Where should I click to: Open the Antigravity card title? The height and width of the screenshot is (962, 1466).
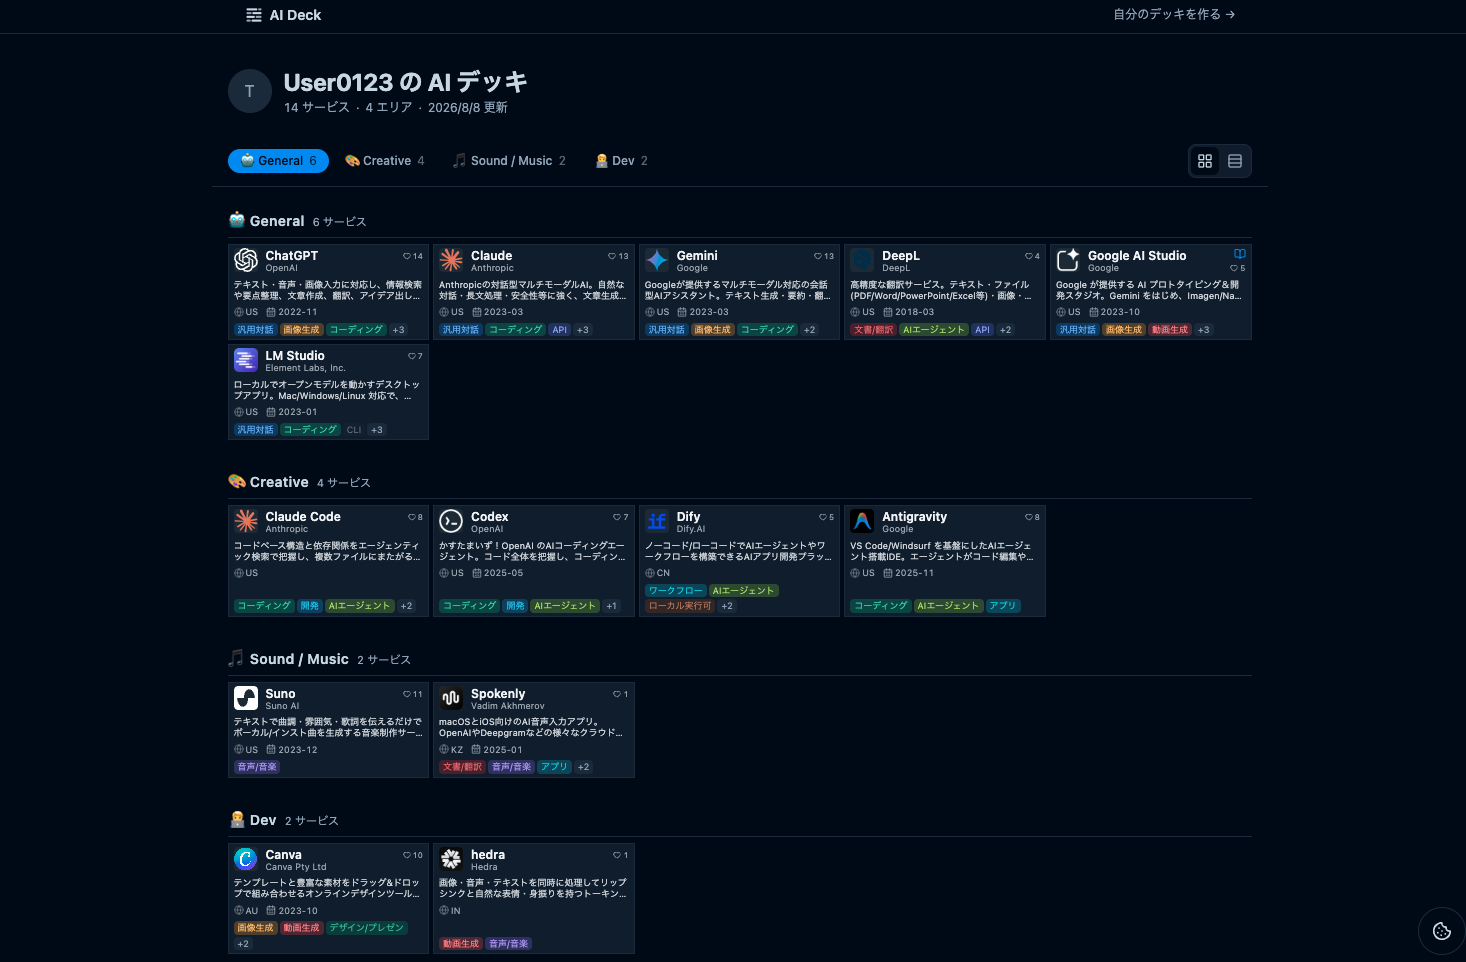[914, 517]
